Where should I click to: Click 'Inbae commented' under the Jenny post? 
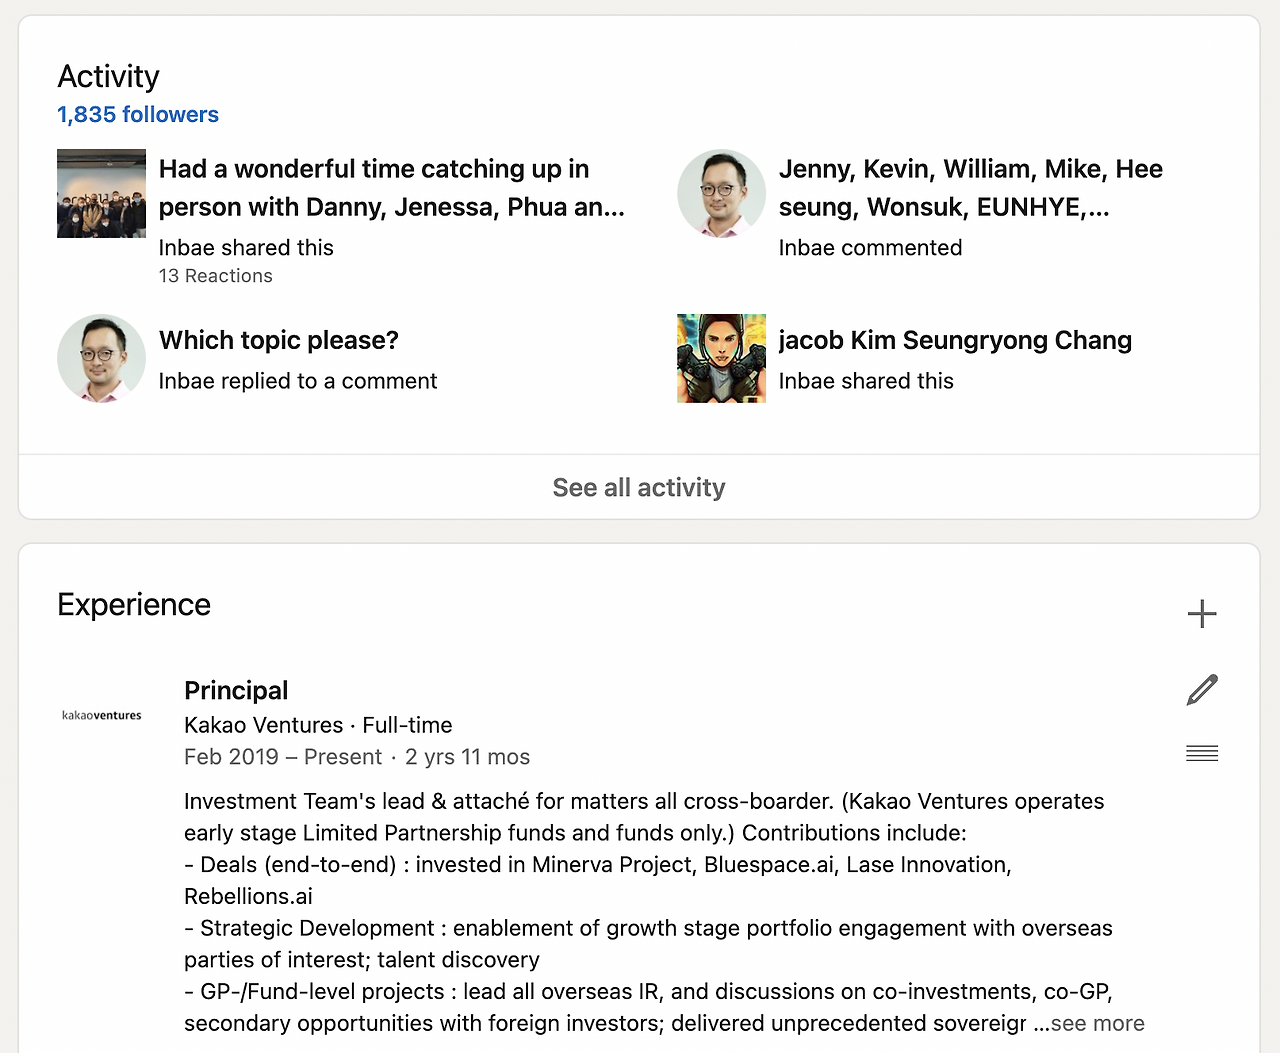870,248
